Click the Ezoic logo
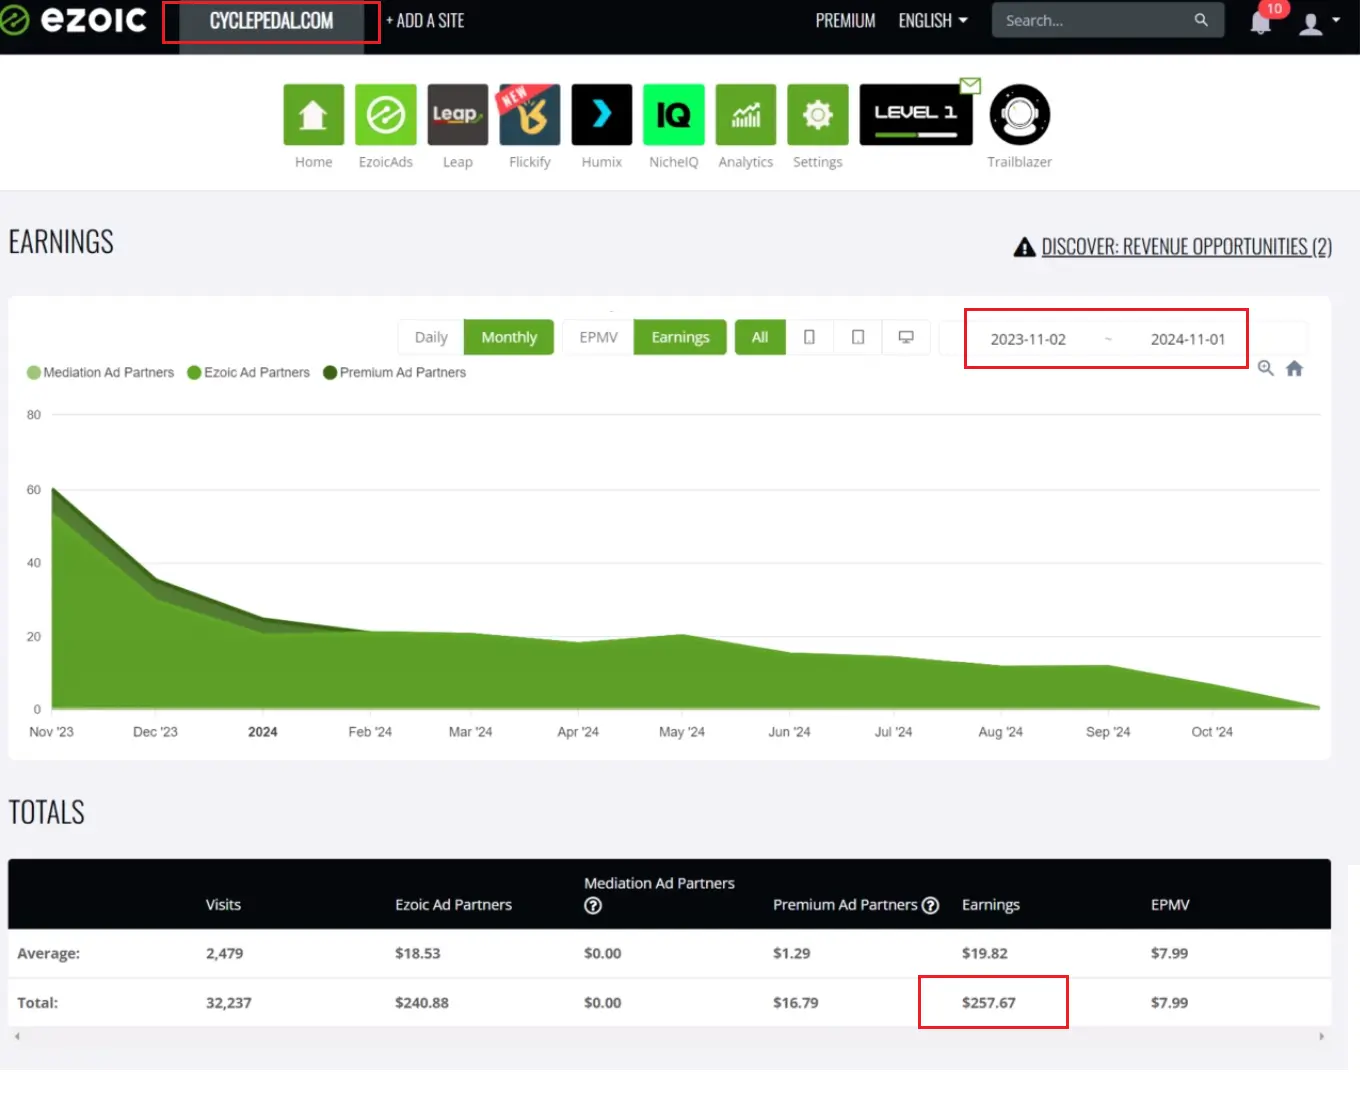This screenshot has width=1360, height=1099. coord(73,20)
